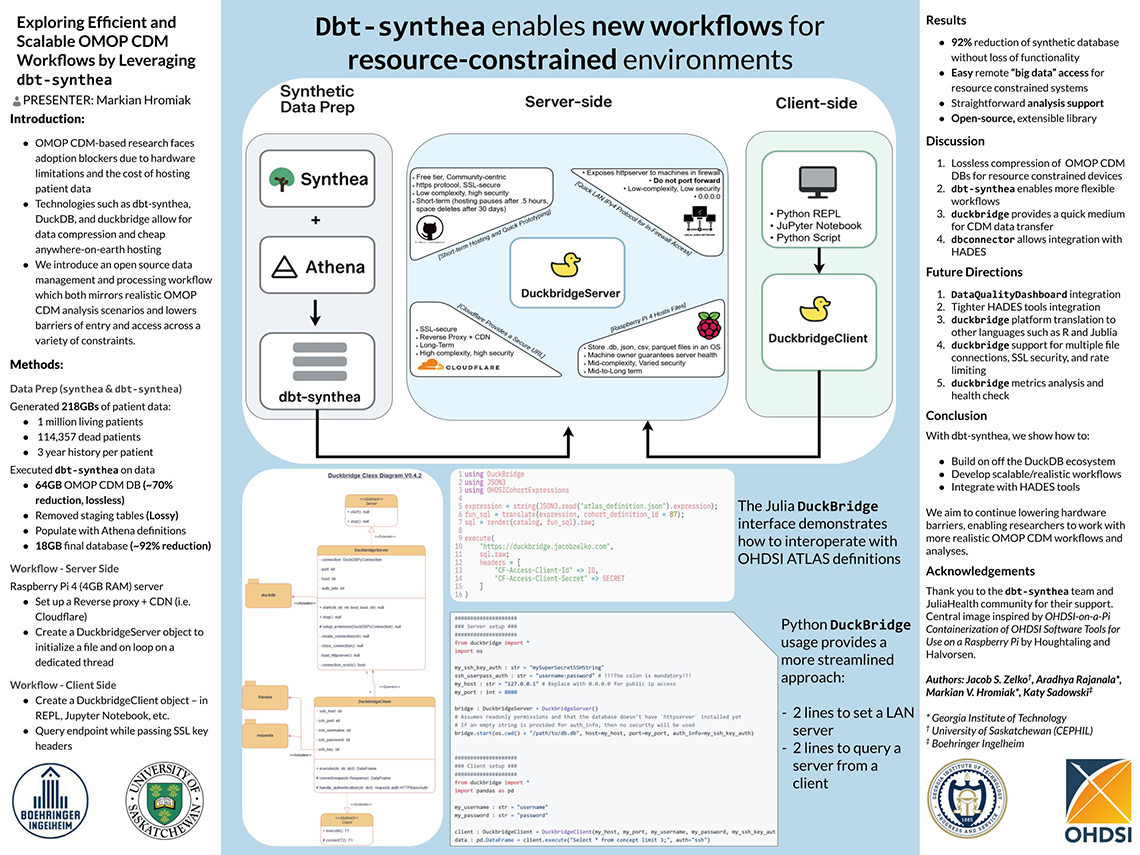Click the presenter person icon
Image resolution: width=1140 pixels, height=855 pixels.
[16, 101]
